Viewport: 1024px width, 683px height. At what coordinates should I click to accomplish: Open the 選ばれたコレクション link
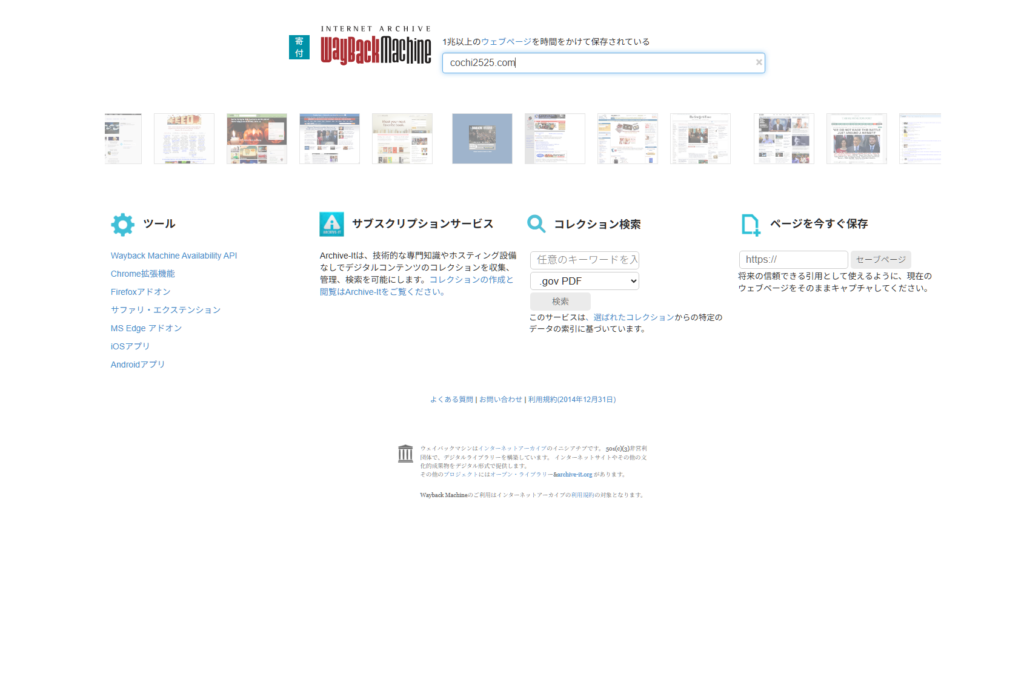click(x=633, y=317)
